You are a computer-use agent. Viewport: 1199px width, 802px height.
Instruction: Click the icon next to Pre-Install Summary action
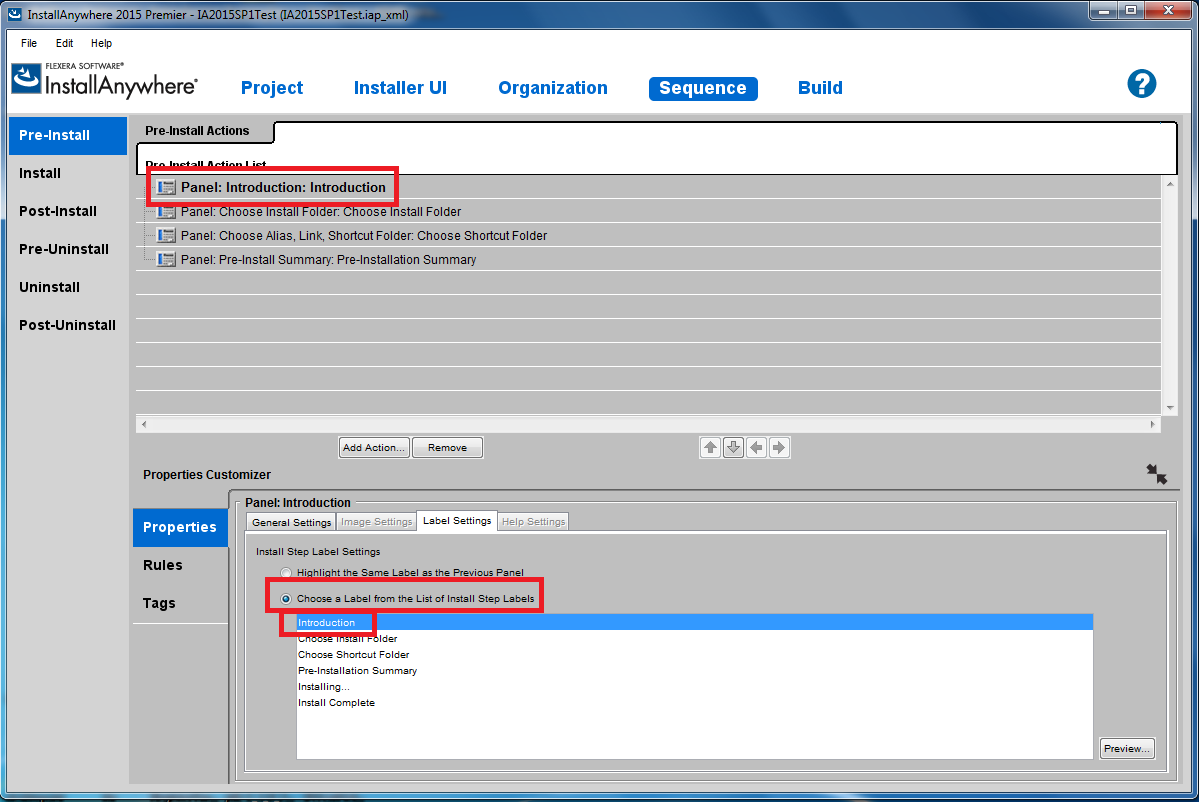(x=166, y=260)
